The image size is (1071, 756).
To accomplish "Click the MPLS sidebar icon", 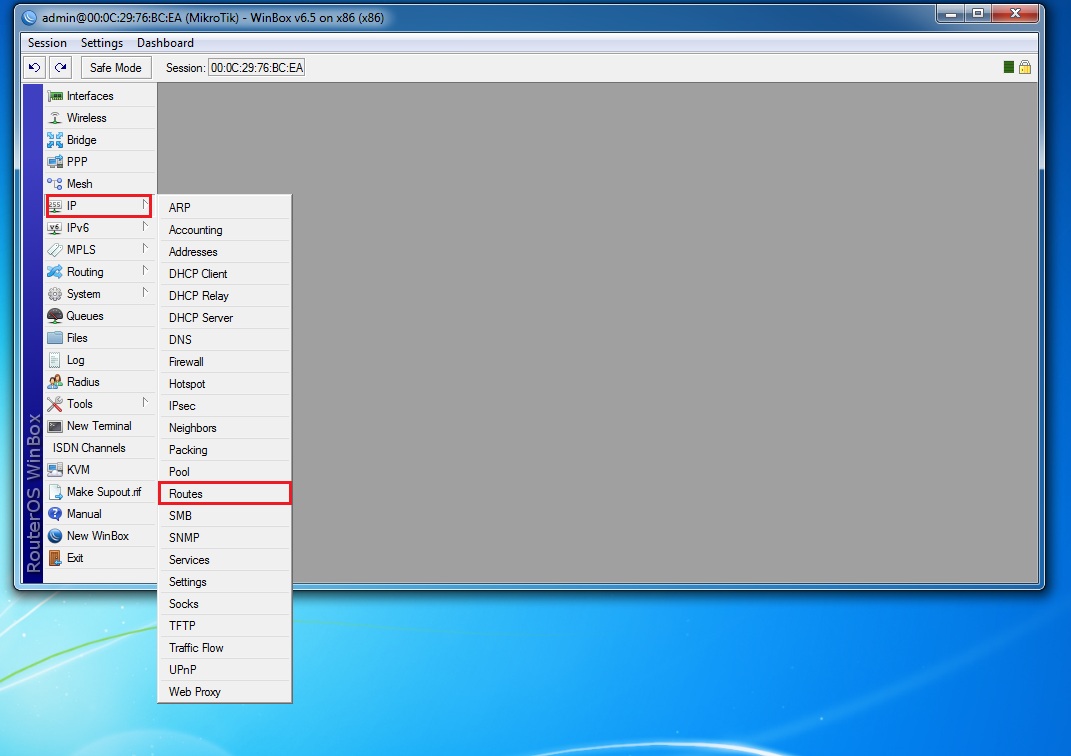I will point(55,250).
